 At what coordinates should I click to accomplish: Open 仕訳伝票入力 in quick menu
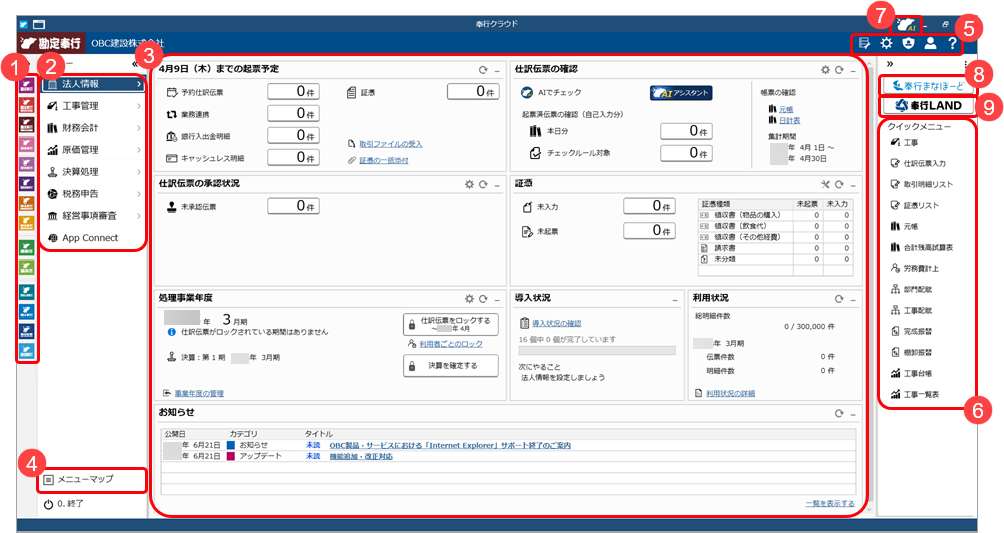click(x=918, y=163)
